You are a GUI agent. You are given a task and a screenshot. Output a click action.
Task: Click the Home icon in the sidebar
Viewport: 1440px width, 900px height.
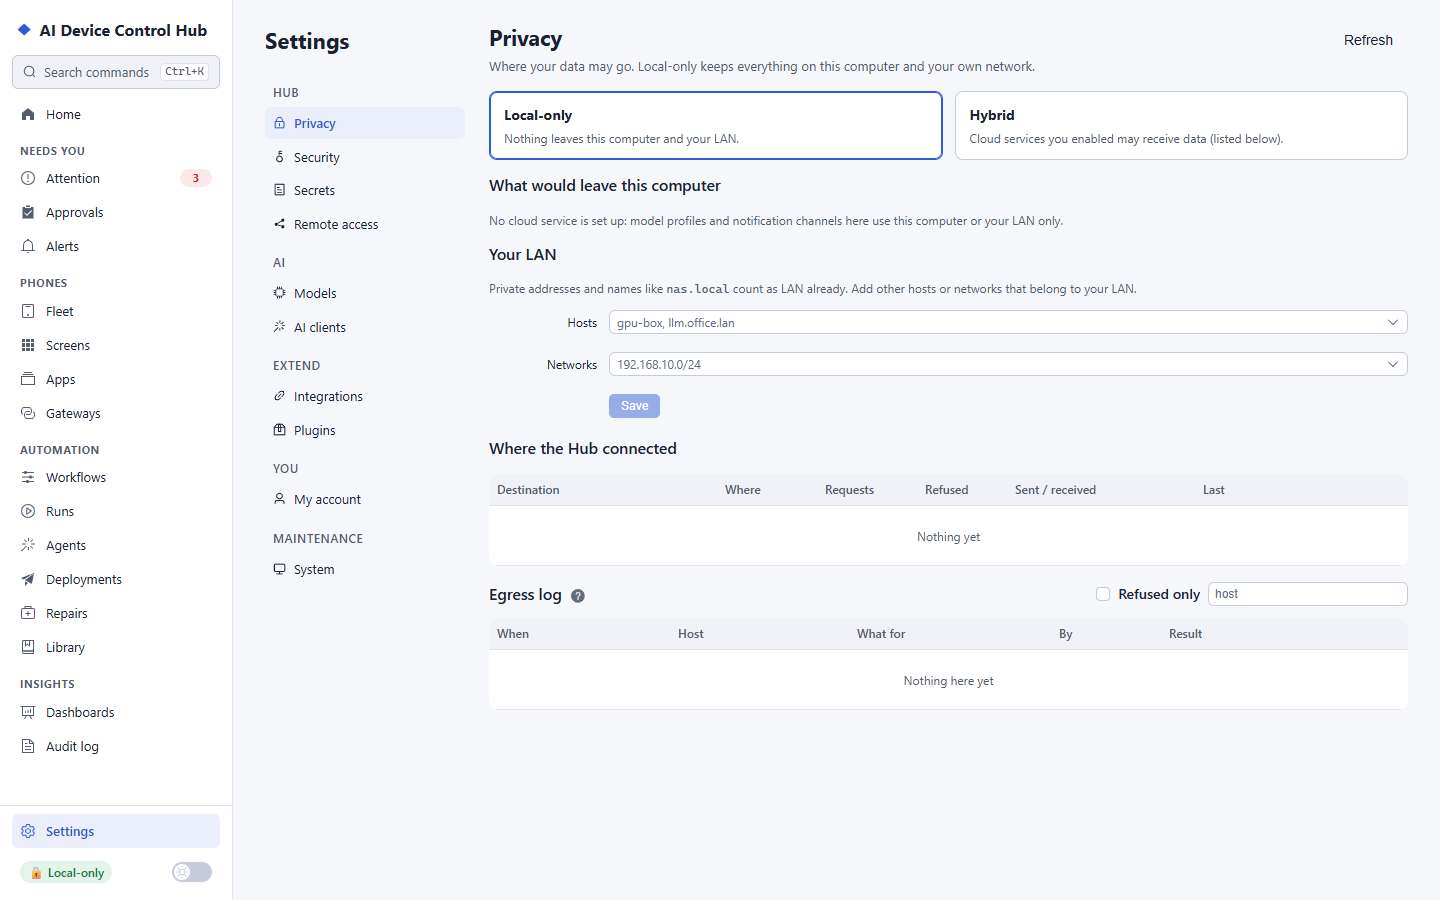tap(28, 115)
